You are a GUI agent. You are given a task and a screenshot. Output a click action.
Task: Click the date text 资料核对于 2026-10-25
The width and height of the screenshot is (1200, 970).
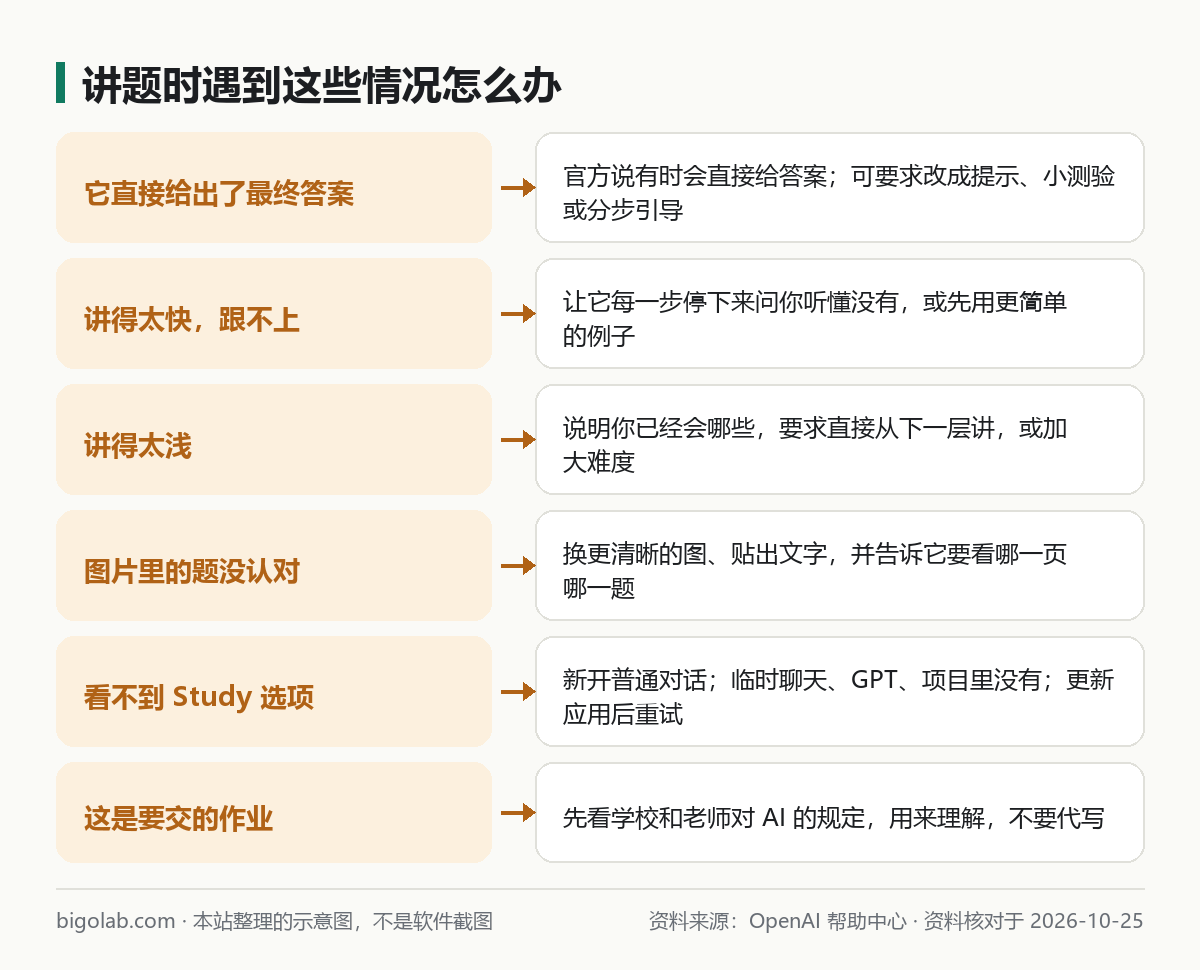[x=1033, y=921]
